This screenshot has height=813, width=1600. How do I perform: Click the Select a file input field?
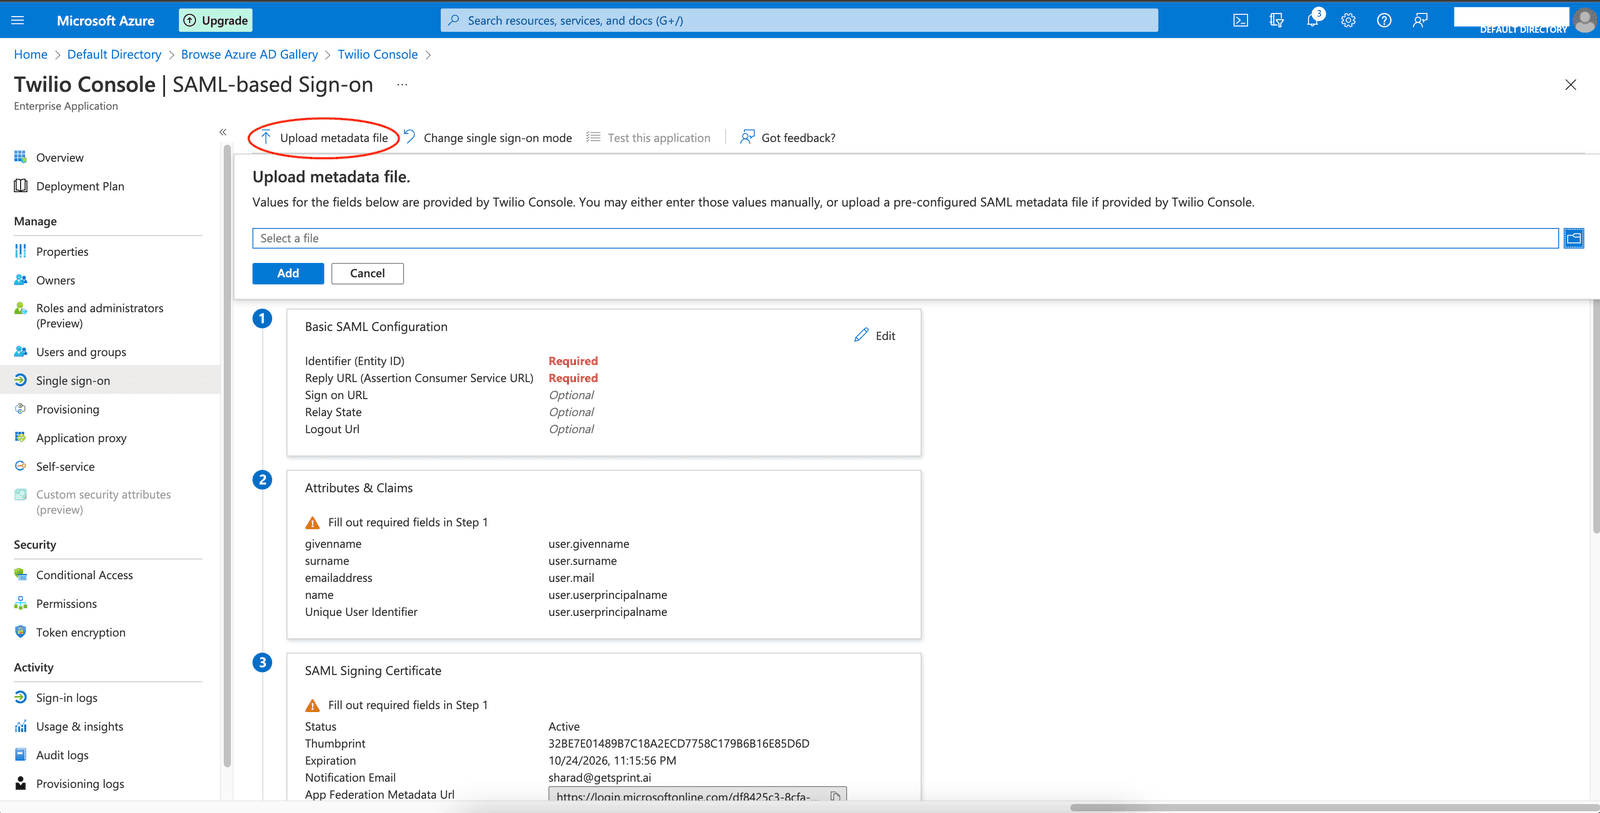[904, 238]
